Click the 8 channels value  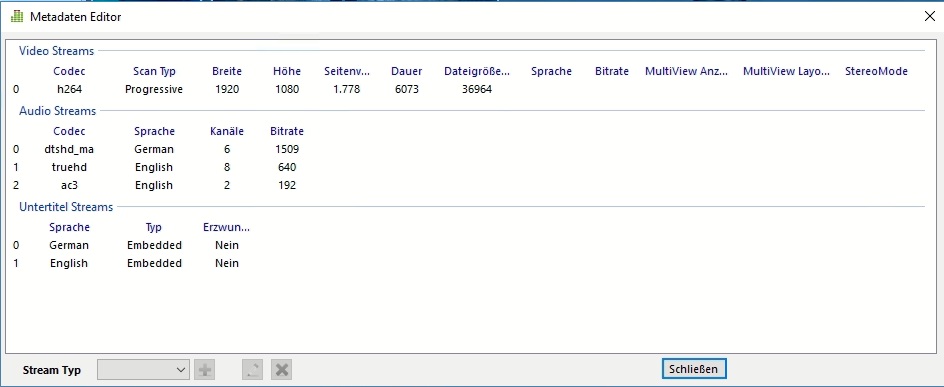click(x=227, y=167)
